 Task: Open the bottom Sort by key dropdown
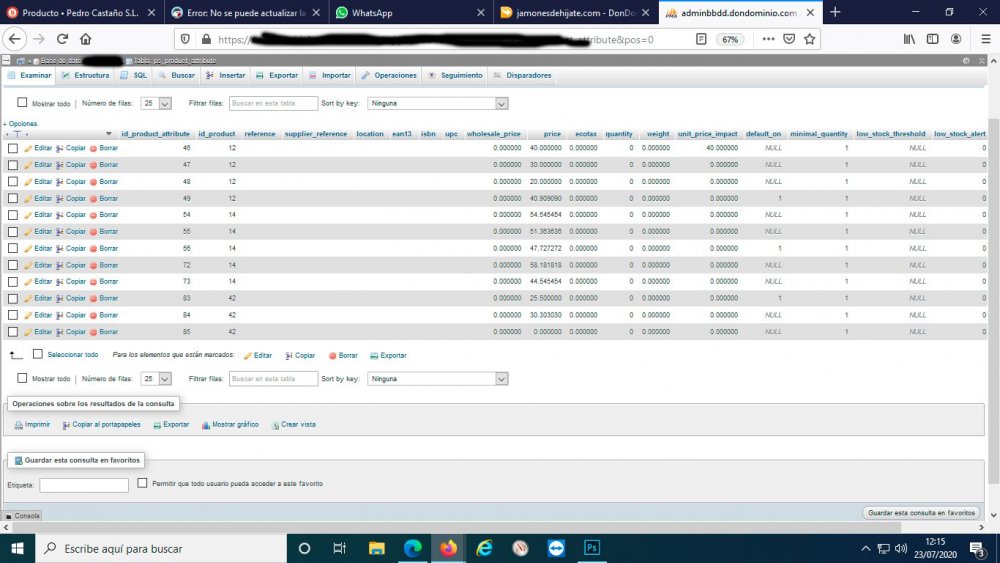(438, 379)
